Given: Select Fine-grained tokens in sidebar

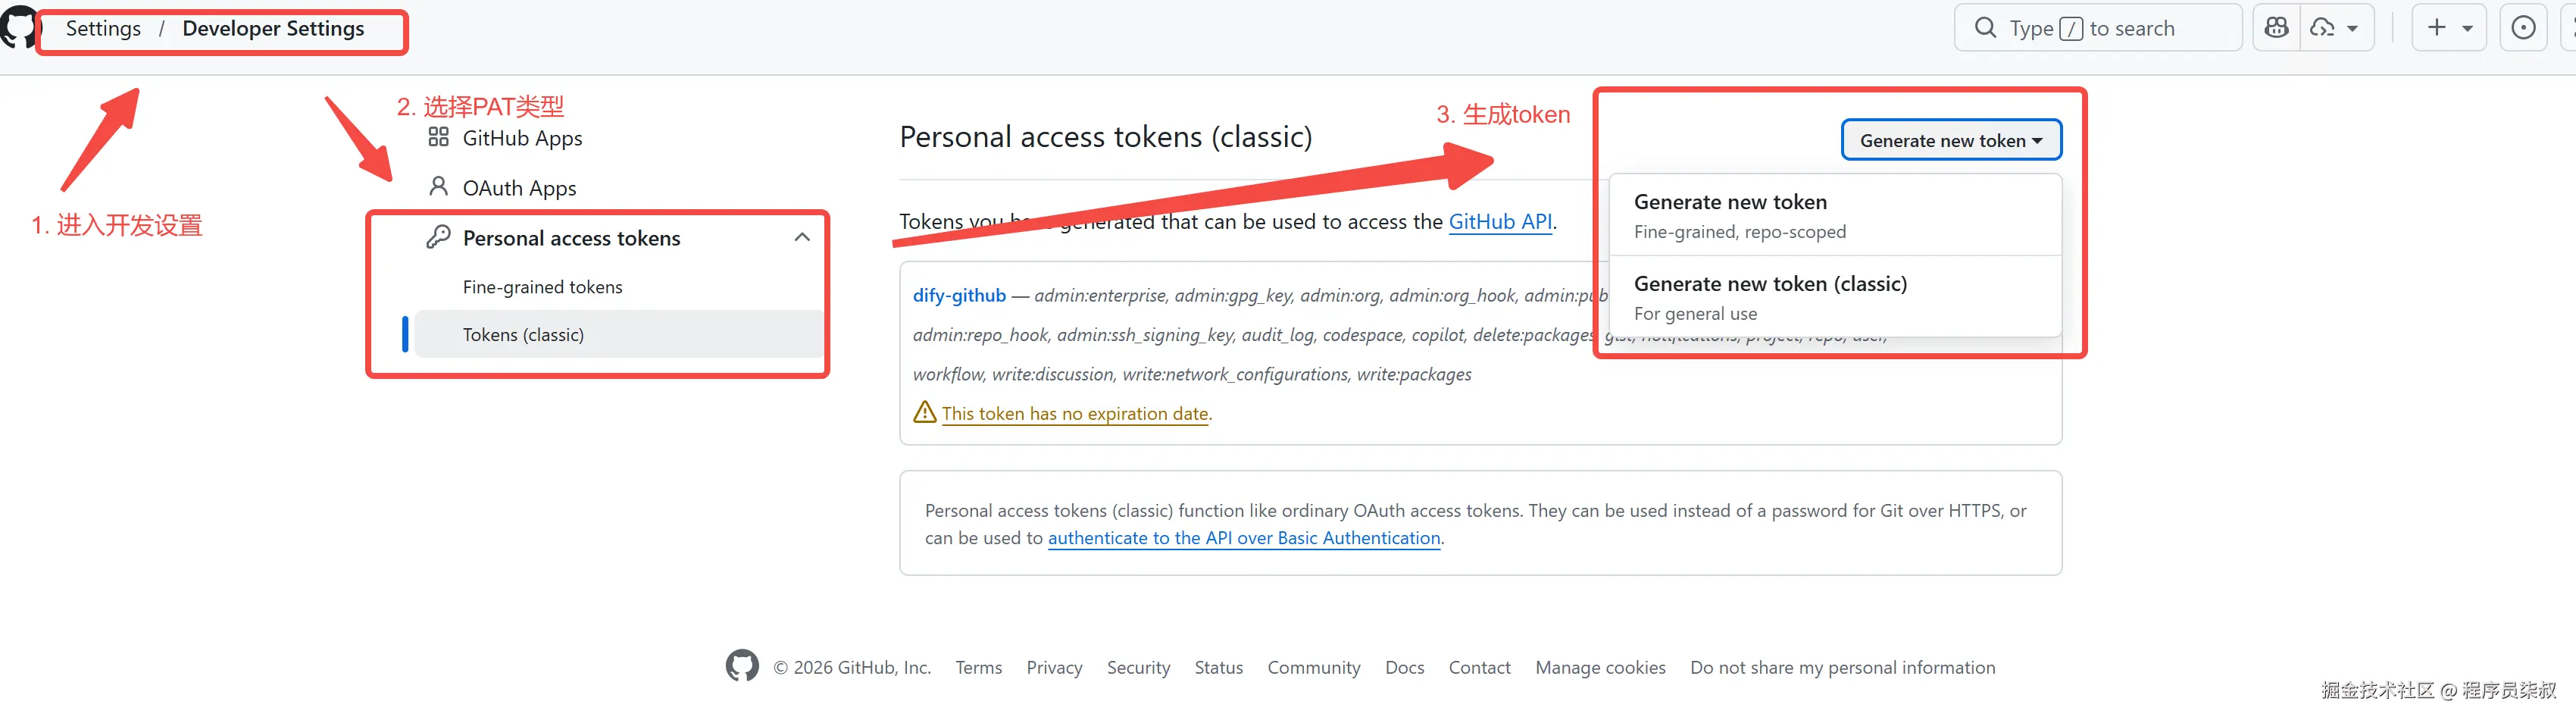Looking at the screenshot, I should 542,287.
